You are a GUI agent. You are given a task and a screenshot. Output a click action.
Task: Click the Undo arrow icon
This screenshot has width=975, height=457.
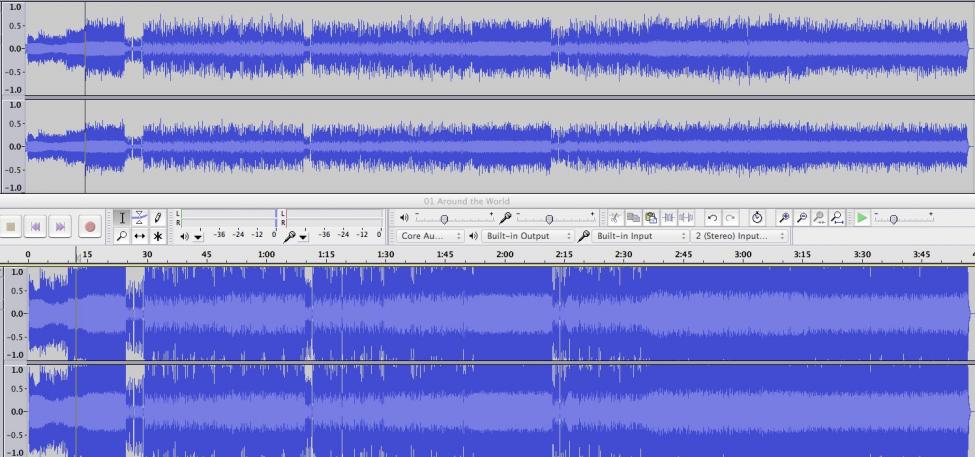pos(712,218)
